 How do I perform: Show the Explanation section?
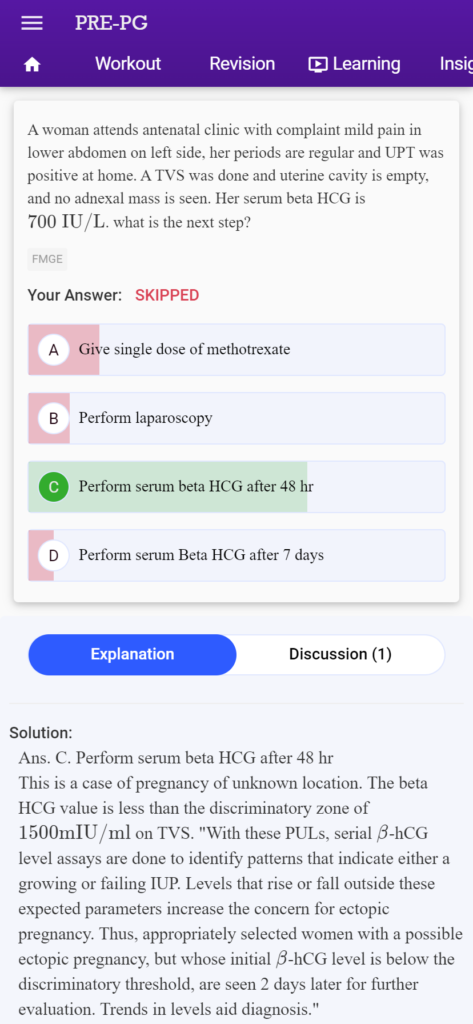pos(132,654)
